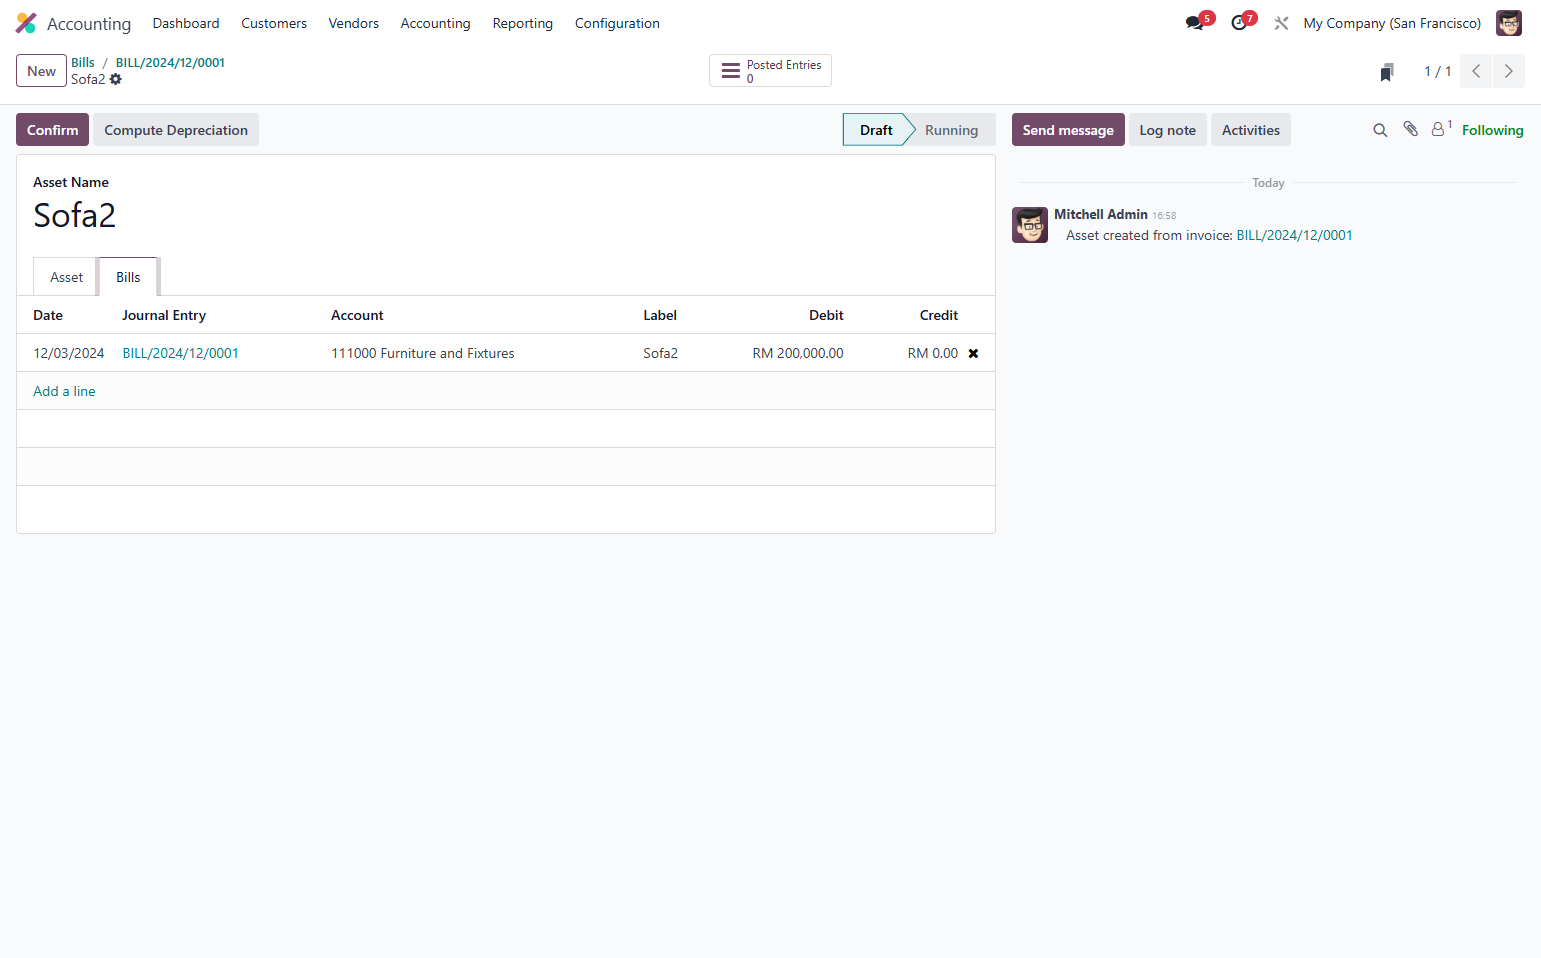Open BILL/2024/12/0001 breadcrumb link
1541x958 pixels.
[x=170, y=62]
